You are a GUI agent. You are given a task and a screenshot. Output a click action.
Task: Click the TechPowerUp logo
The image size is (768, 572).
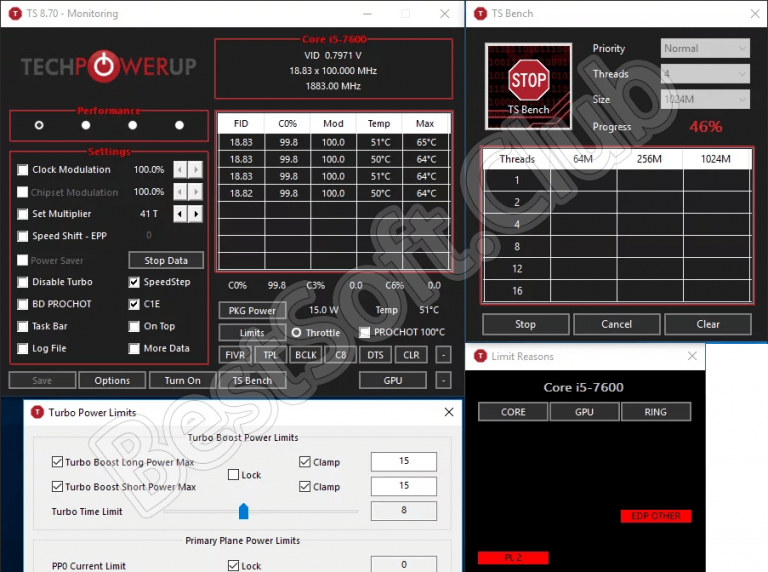(109, 66)
